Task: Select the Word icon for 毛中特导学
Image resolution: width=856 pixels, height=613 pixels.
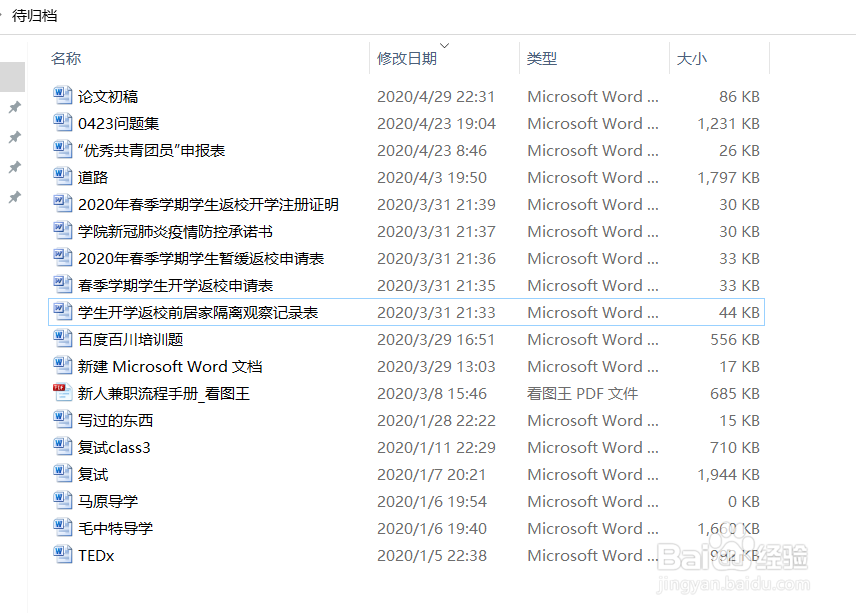Action: [62, 527]
